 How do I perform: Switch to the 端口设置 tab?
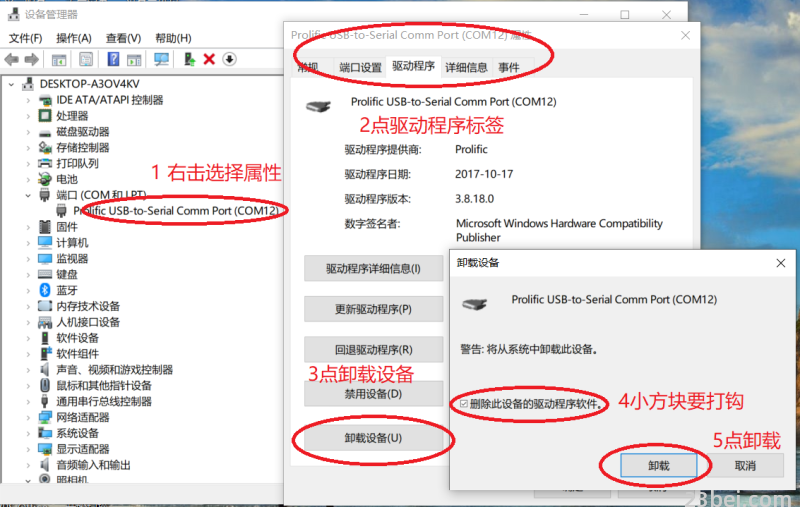(x=360, y=67)
